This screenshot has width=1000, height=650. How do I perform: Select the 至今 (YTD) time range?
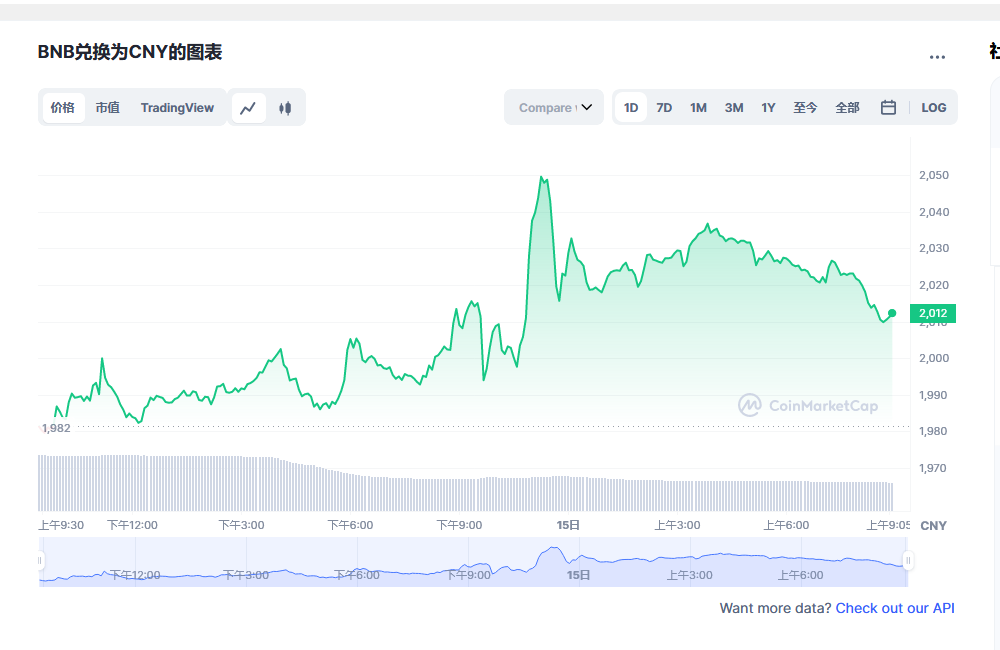coord(805,108)
